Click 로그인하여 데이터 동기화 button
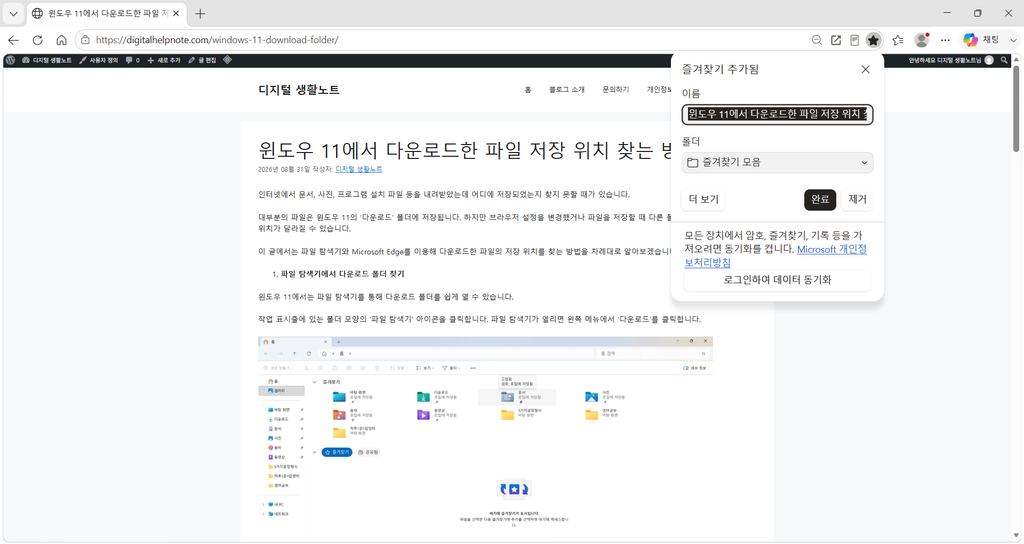1024x544 pixels. click(777, 280)
